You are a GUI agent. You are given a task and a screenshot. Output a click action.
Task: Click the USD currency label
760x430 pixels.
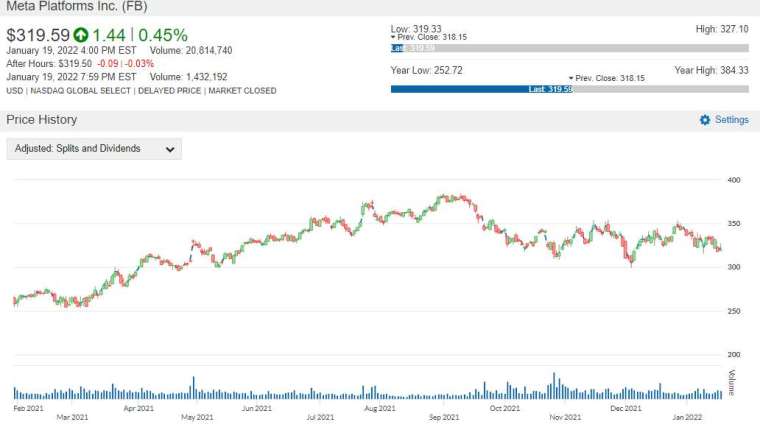point(15,91)
